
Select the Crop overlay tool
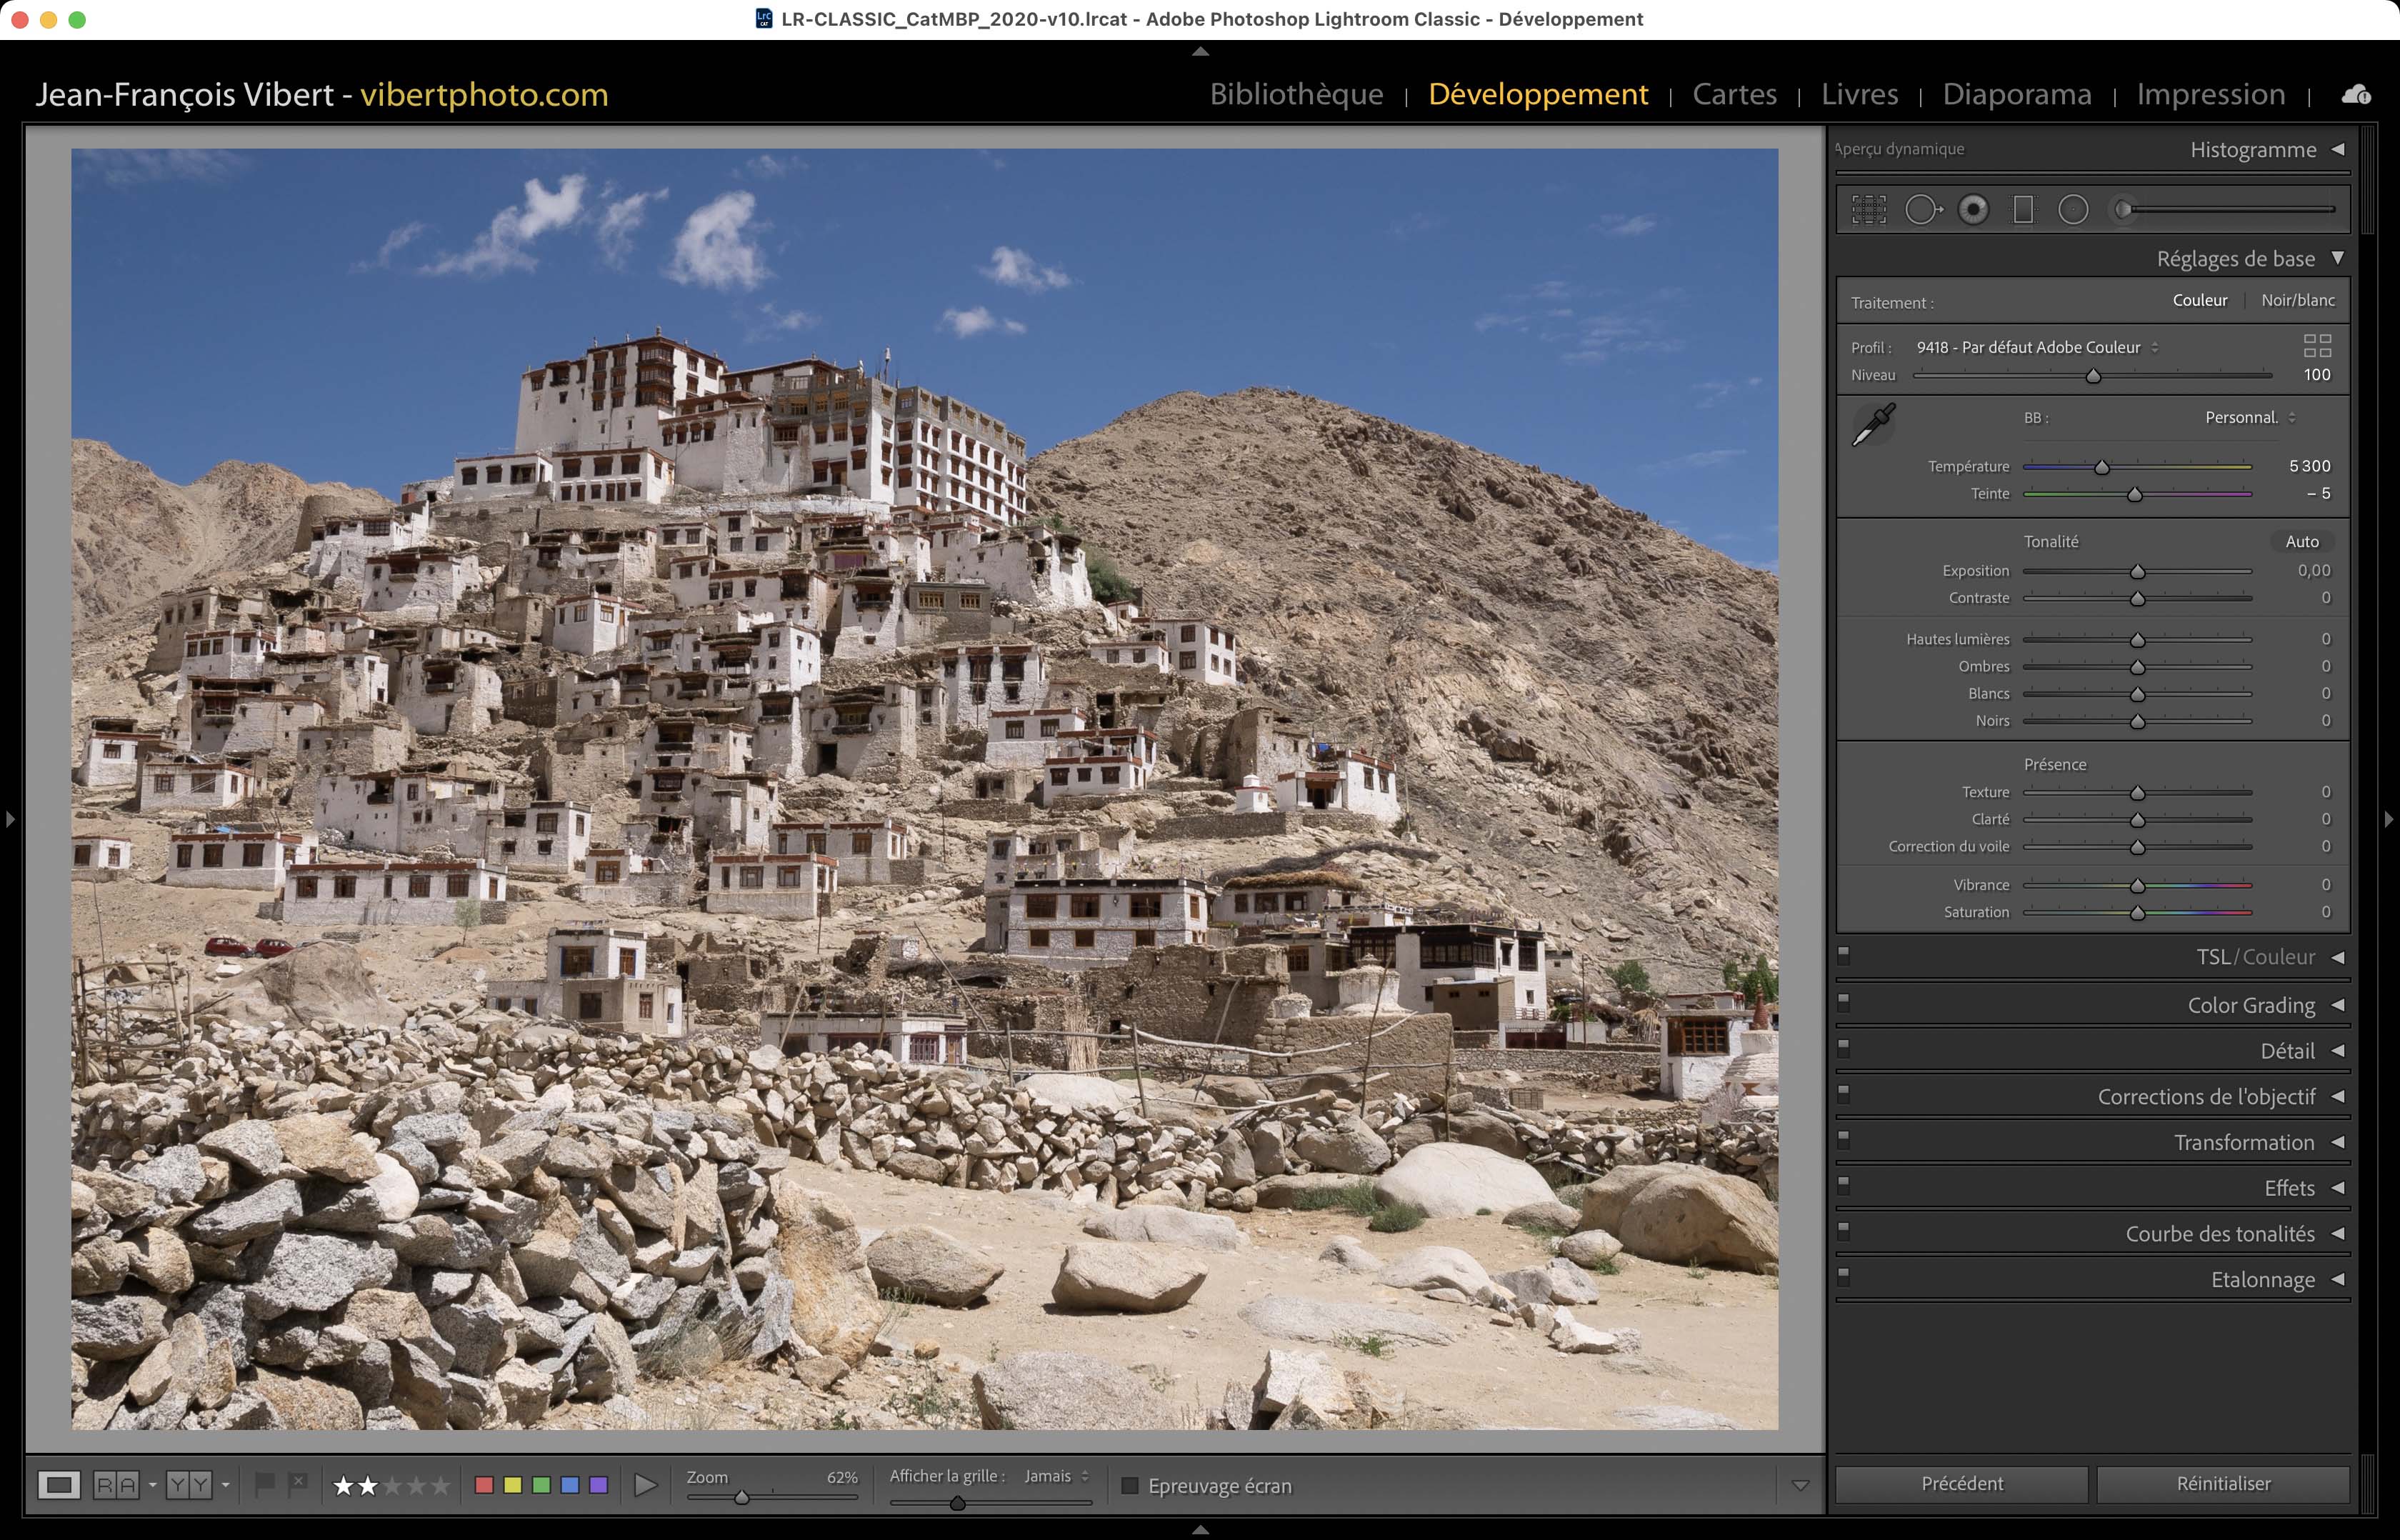[1868, 210]
